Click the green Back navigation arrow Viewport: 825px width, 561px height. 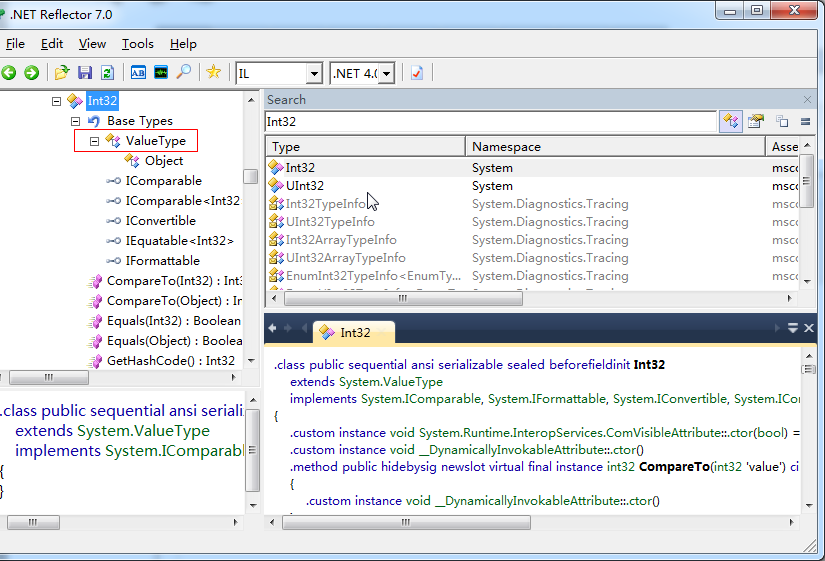click(9, 72)
